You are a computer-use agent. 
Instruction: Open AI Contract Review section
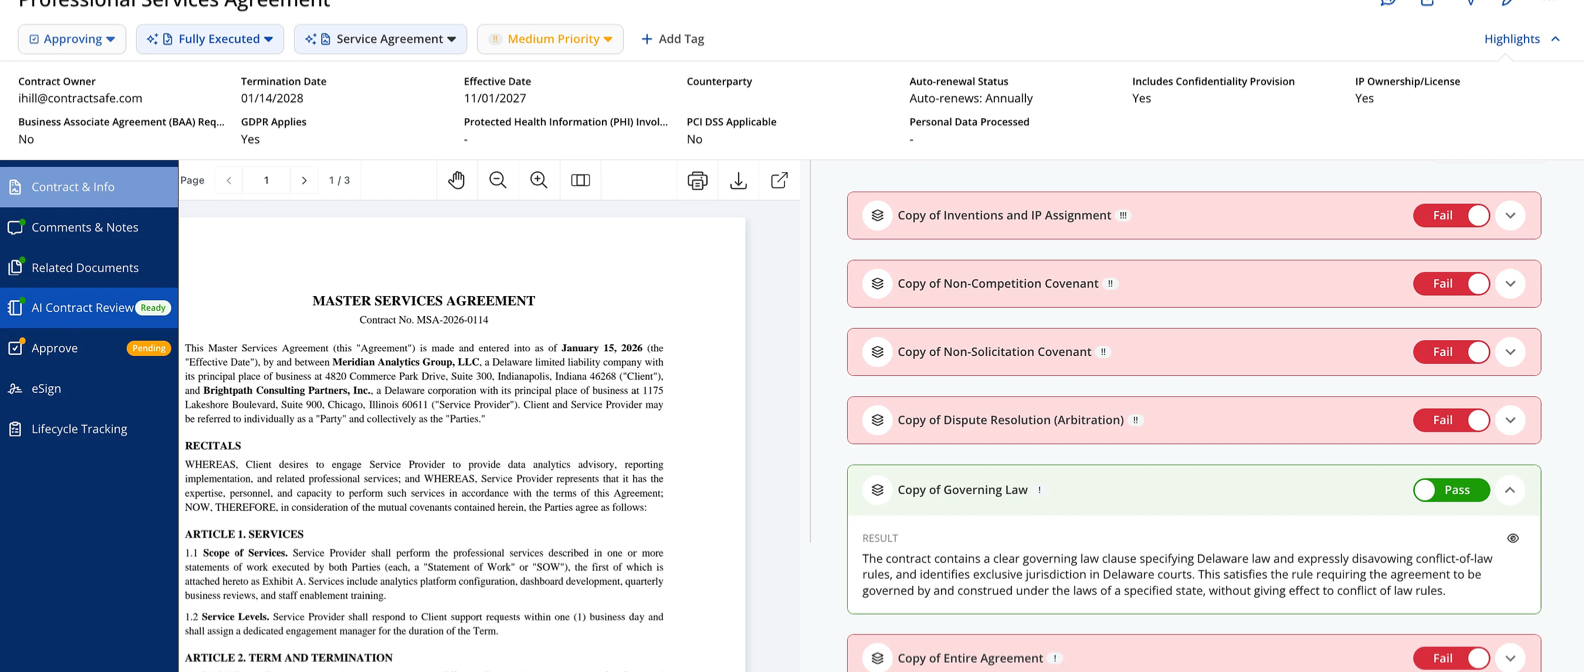coord(89,308)
